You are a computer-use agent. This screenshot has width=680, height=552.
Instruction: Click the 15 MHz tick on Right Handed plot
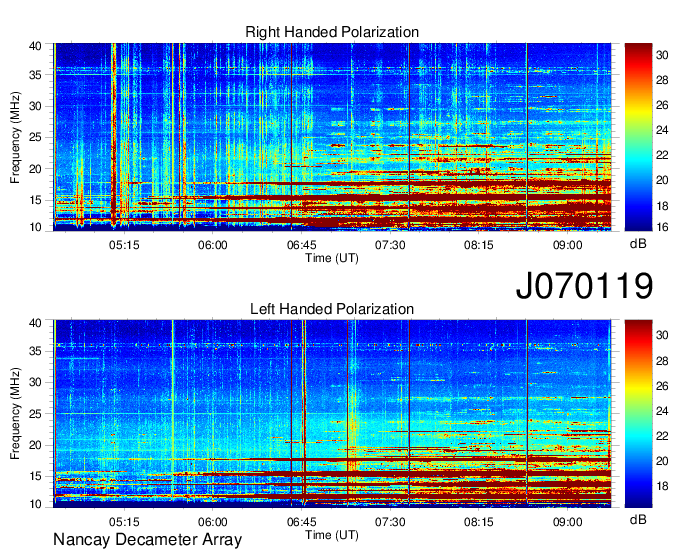click(x=35, y=200)
